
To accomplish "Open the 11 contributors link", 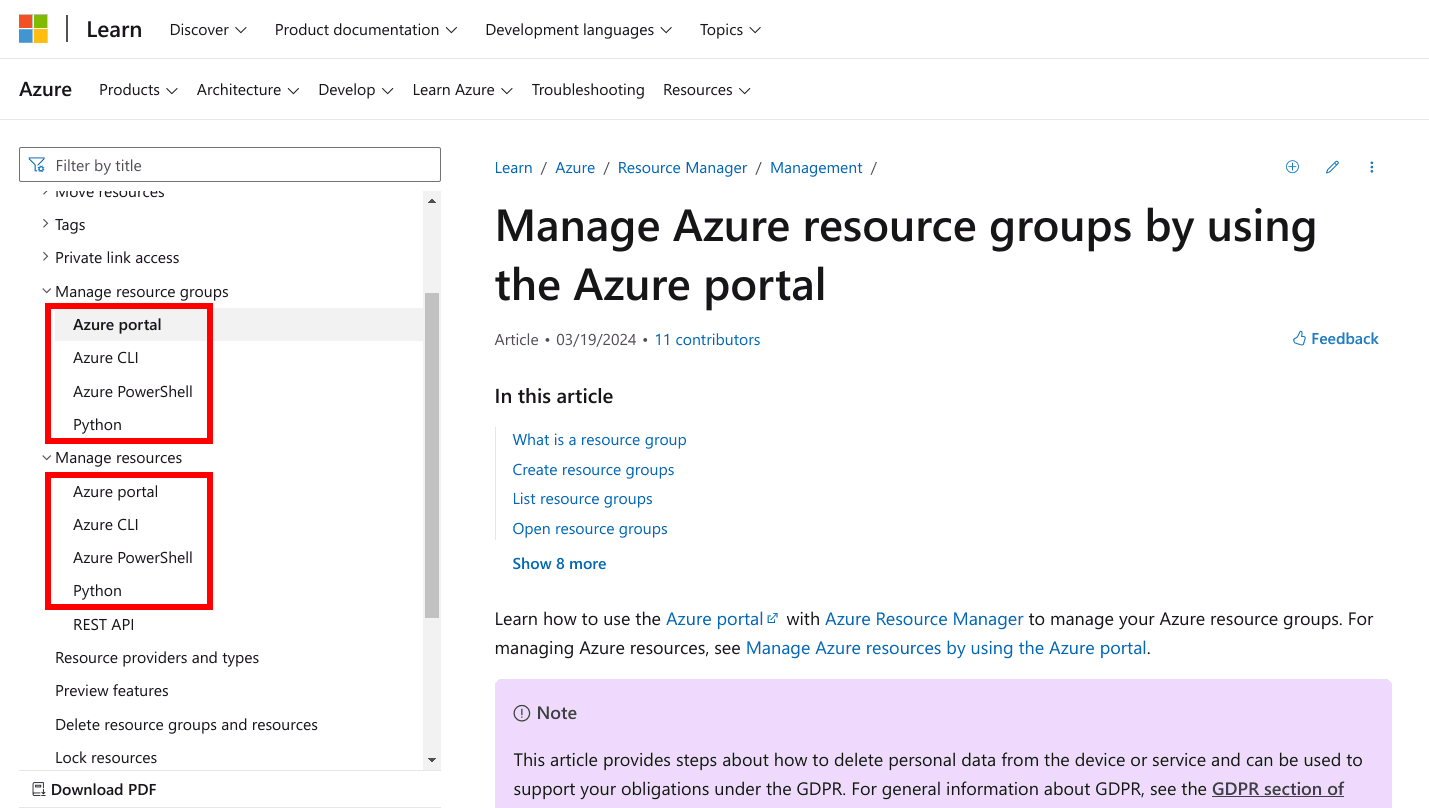I will [707, 339].
